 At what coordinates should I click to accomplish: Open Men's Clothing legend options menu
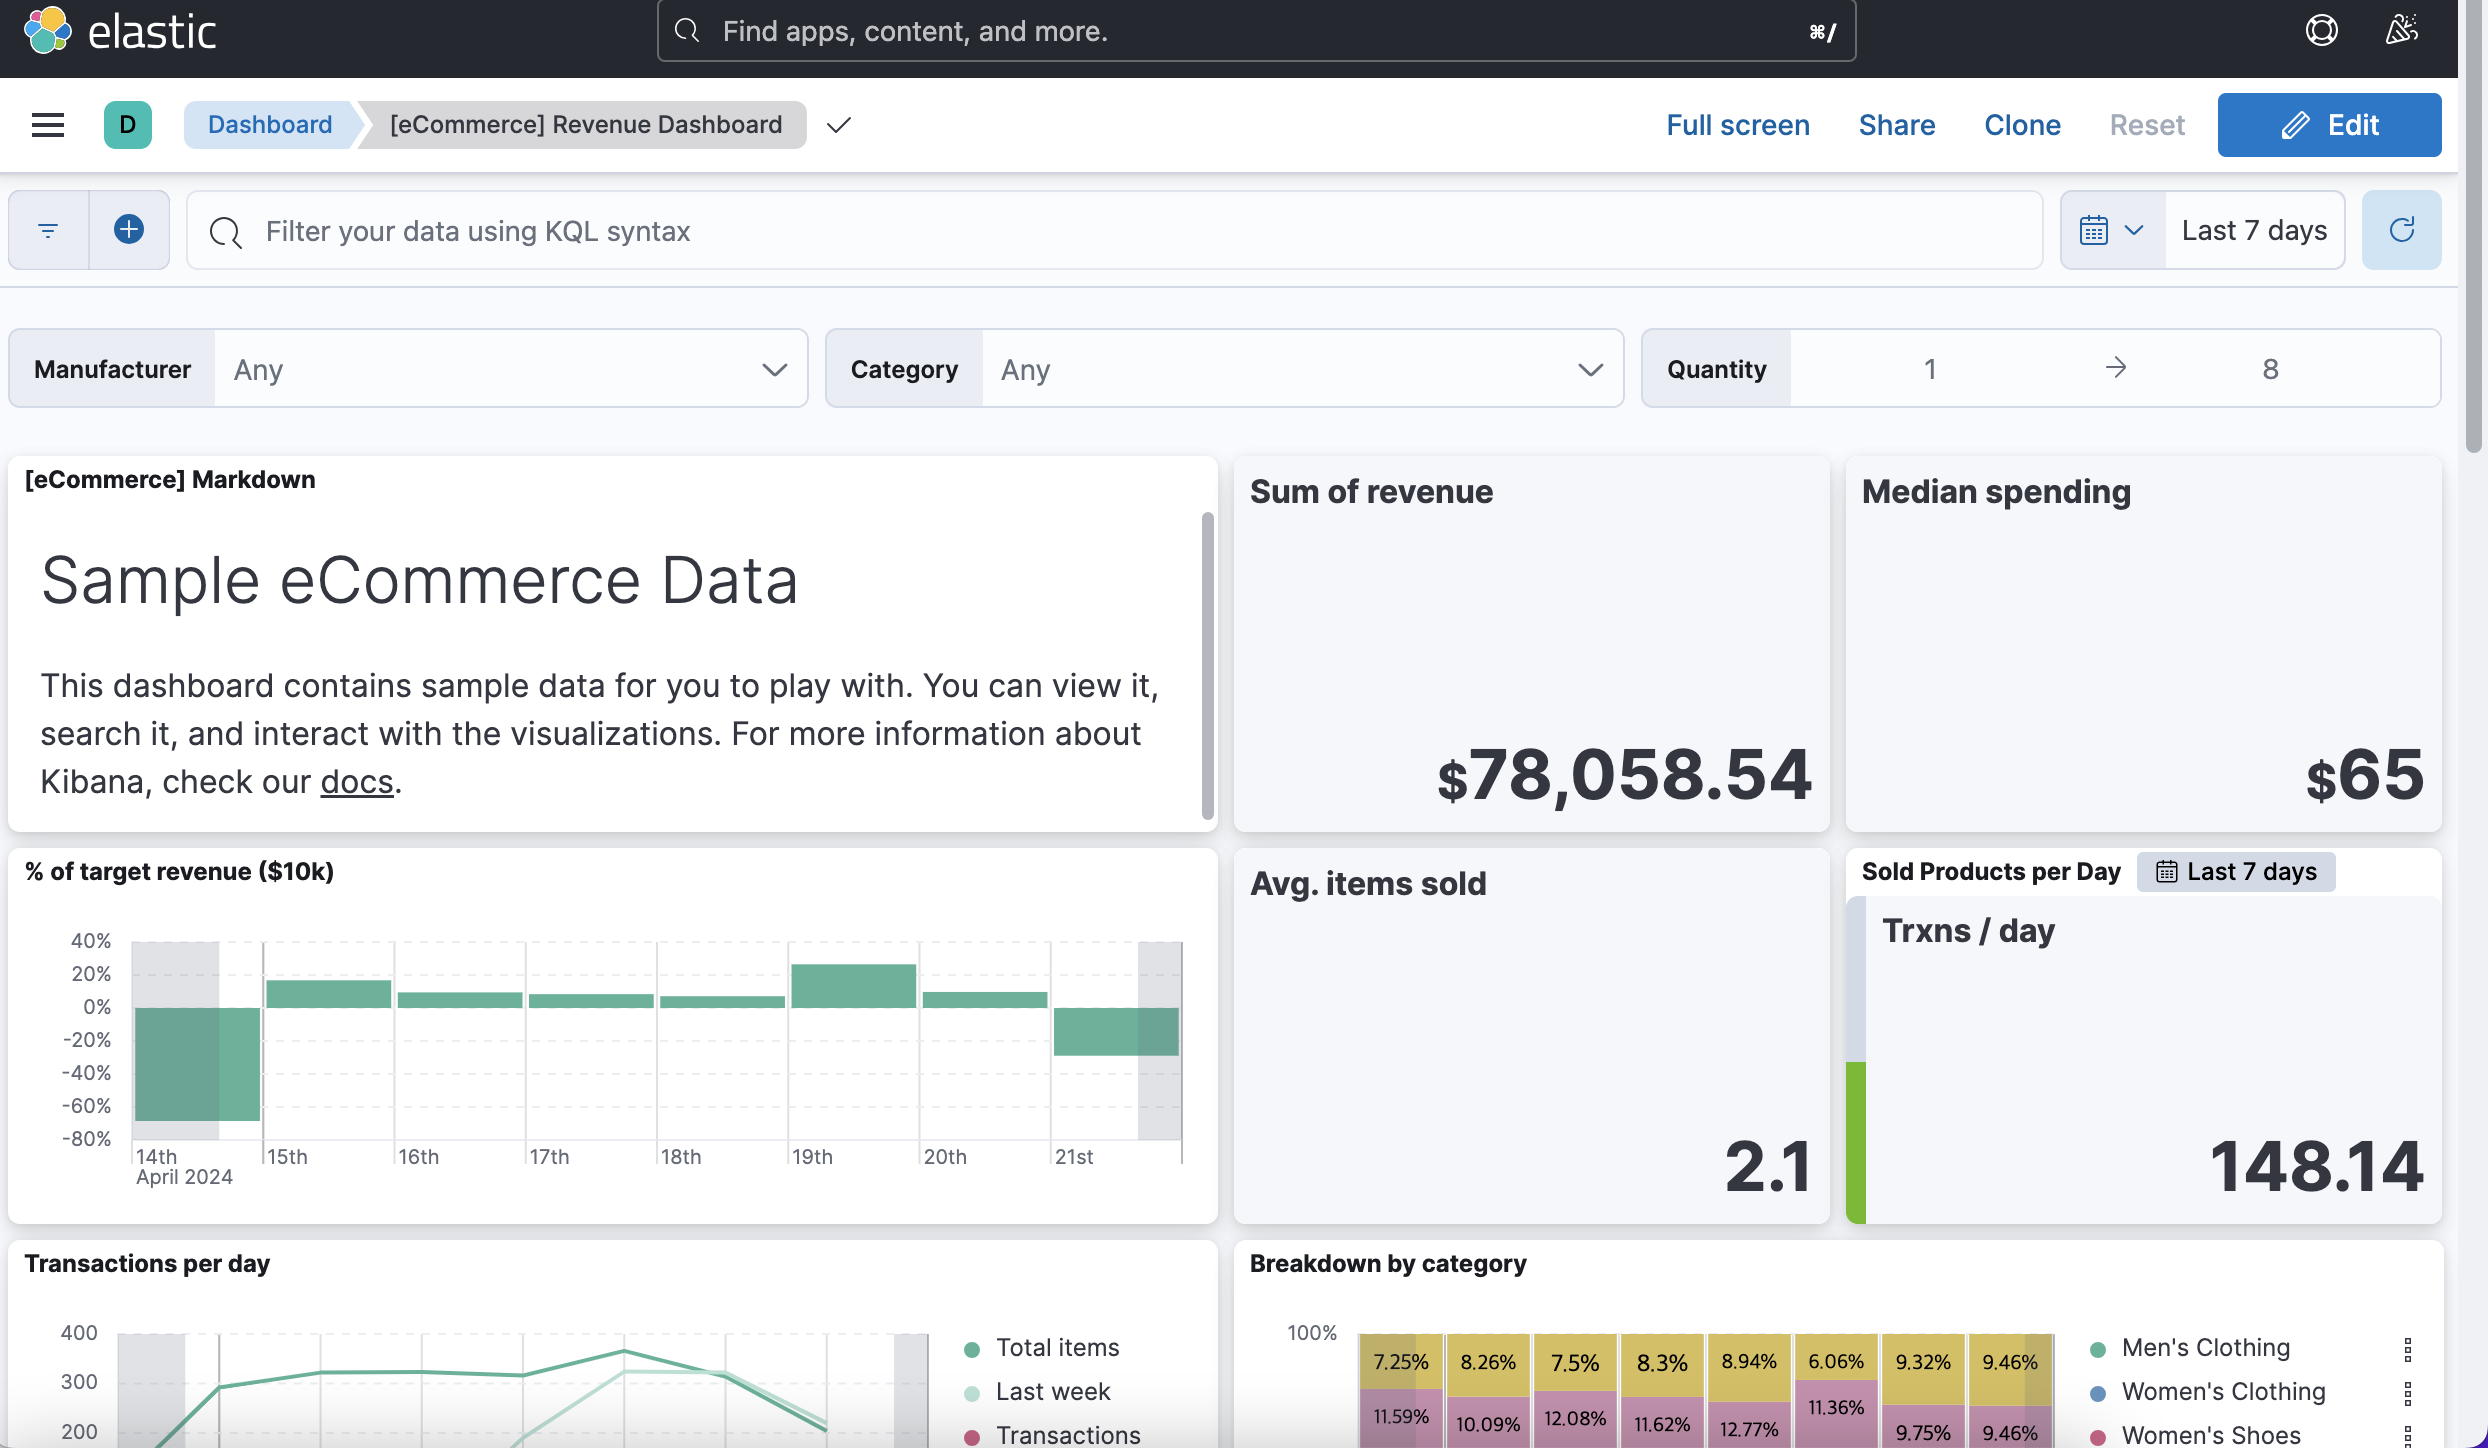(x=2408, y=1349)
